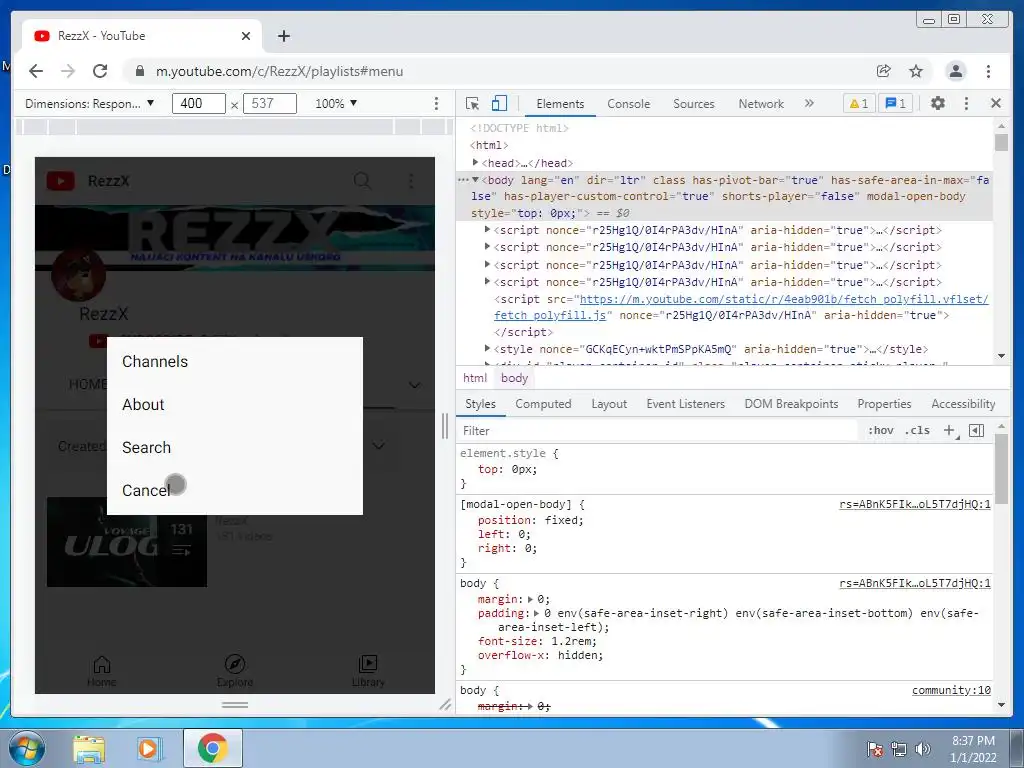
Task: Choose Channels in the popup menu
Action: click(234, 361)
